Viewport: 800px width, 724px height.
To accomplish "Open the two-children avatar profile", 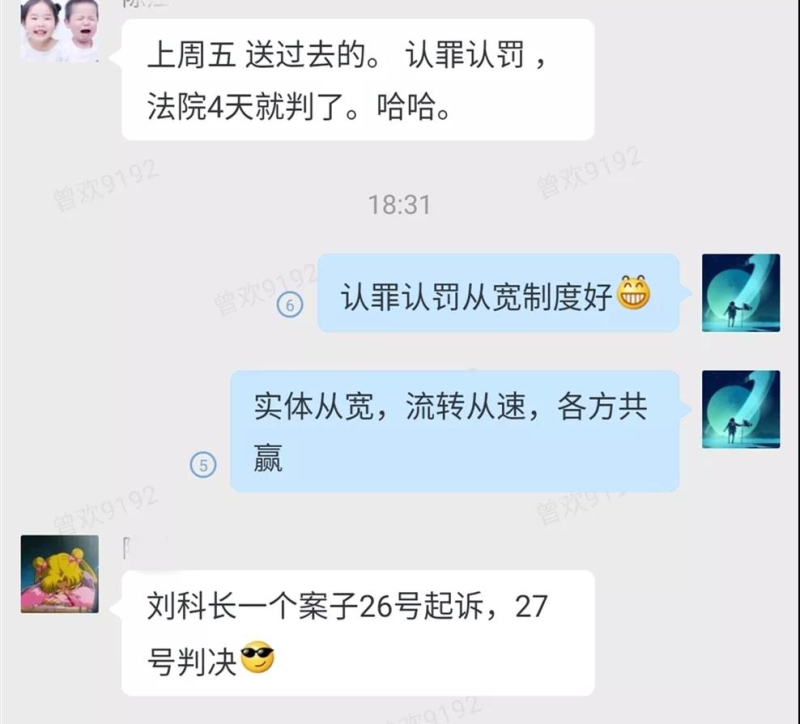I will pyautogui.click(x=60, y=30).
